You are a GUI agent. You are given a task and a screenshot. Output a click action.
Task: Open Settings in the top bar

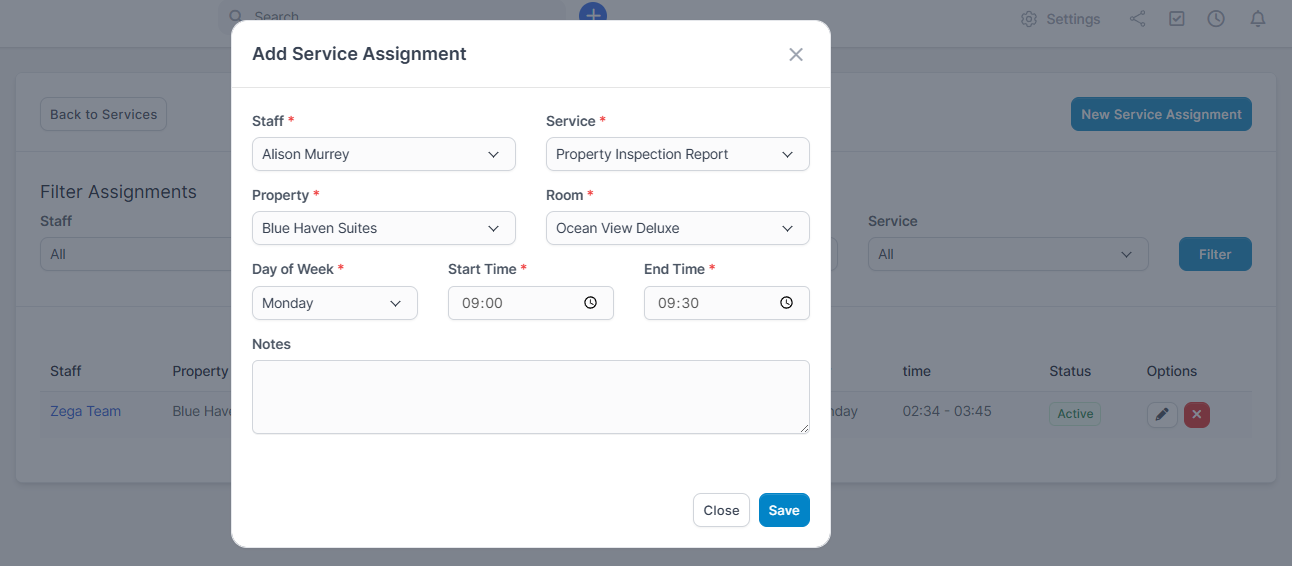click(x=1060, y=19)
